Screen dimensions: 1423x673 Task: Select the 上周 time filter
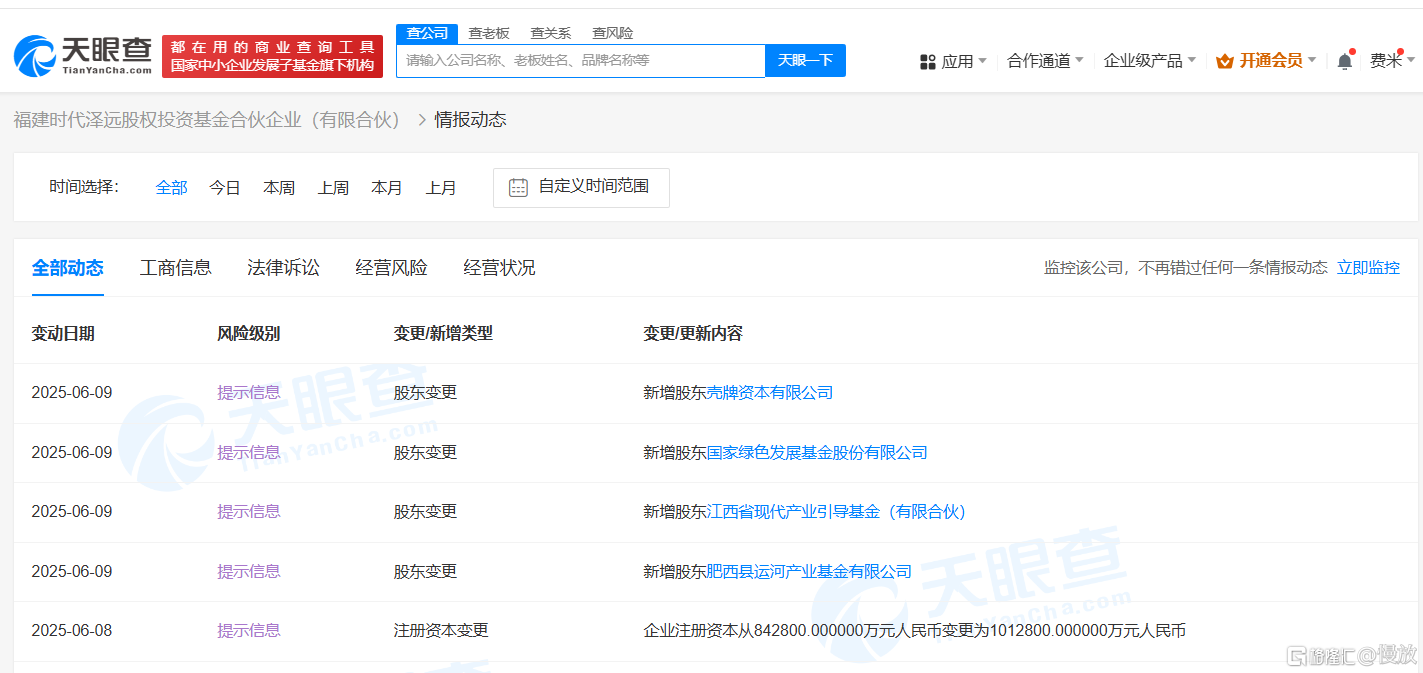click(333, 187)
